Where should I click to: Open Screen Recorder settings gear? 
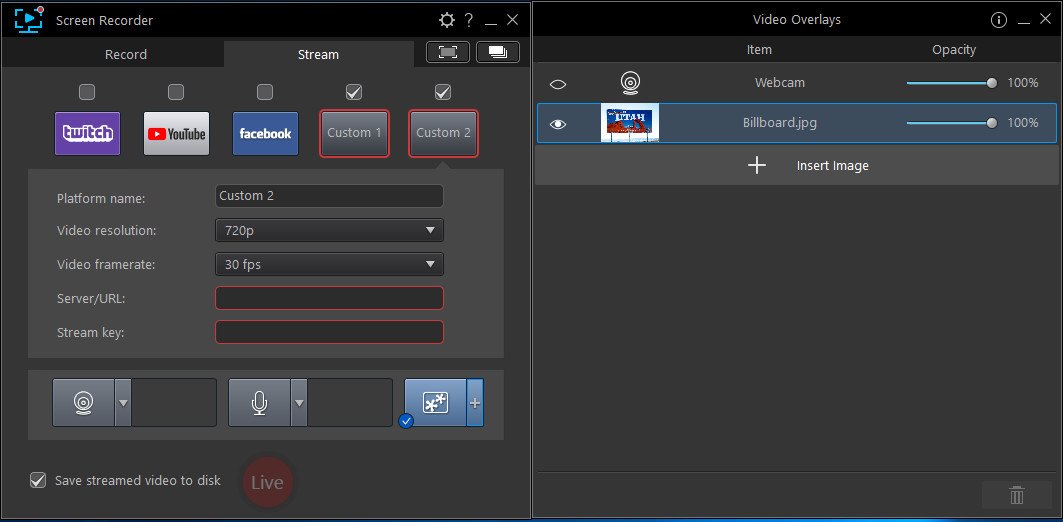[x=447, y=20]
